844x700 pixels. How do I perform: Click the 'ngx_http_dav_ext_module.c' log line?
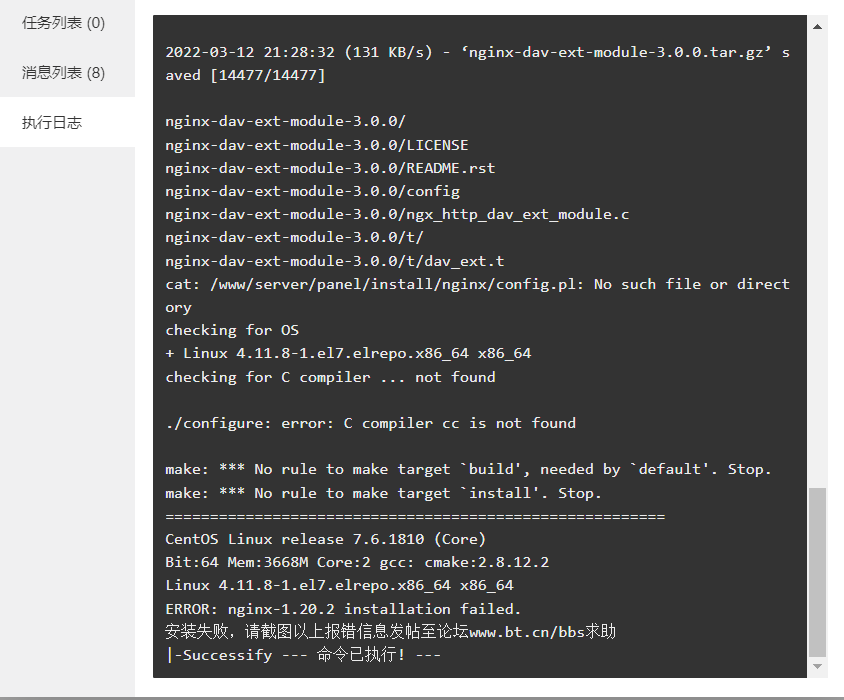pos(397,214)
